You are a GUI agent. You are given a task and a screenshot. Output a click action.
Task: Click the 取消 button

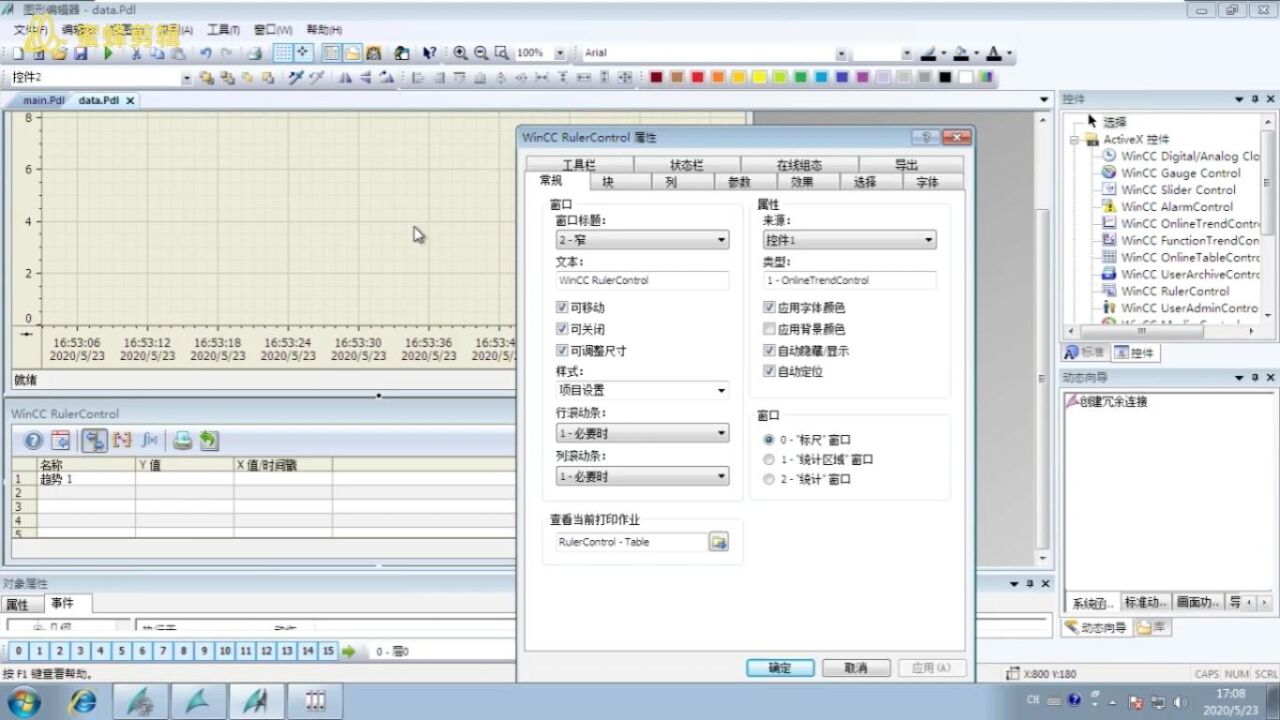856,668
